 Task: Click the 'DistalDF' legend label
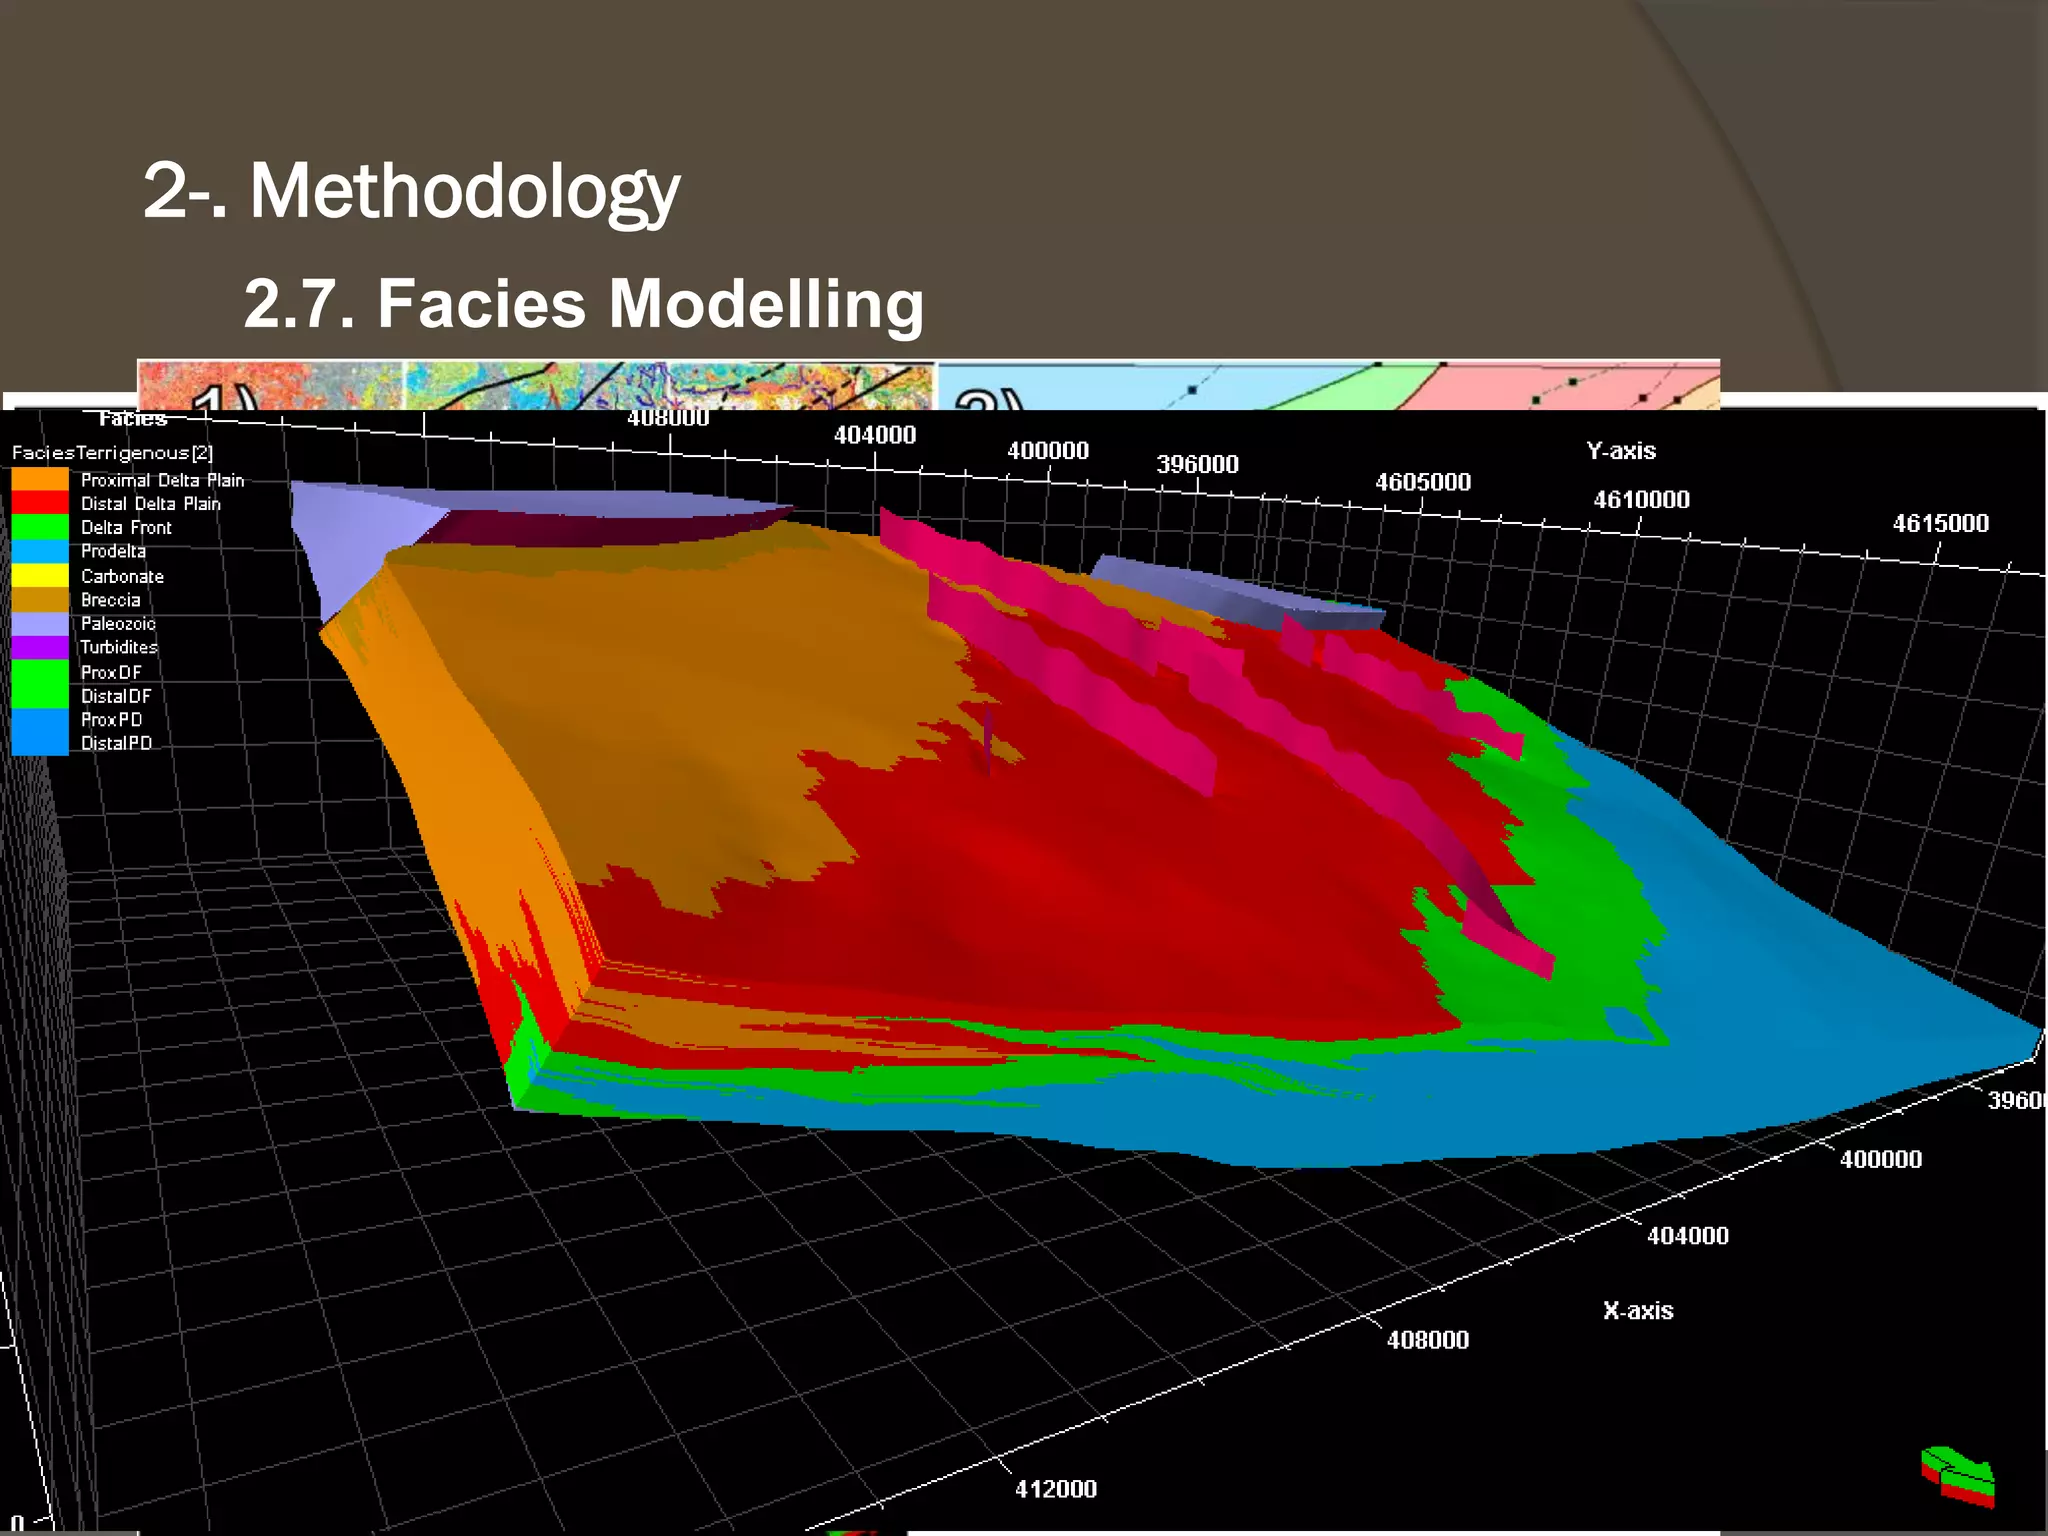[x=116, y=696]
